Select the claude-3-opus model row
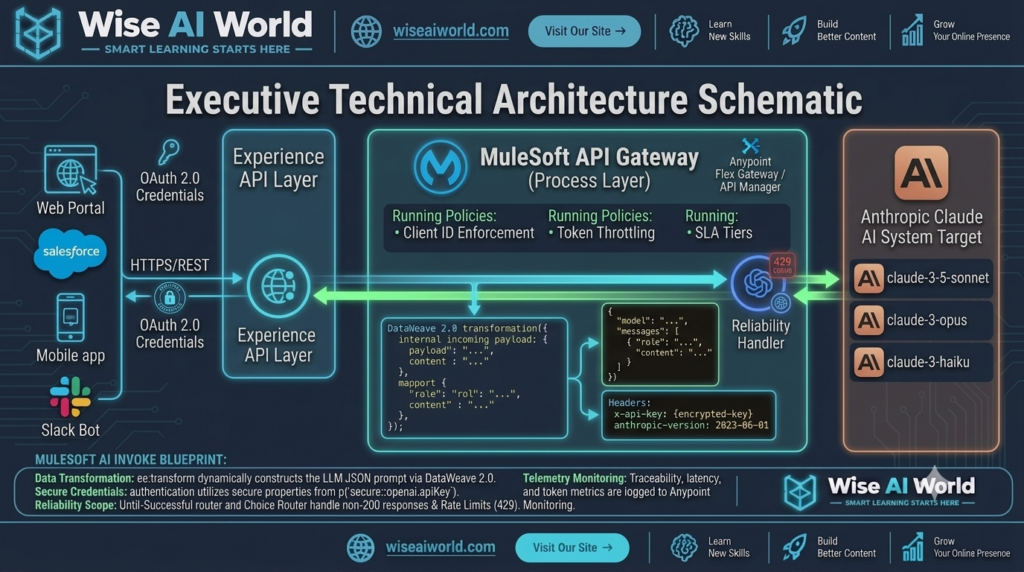The image size is (1024, 572). (x=921, y=320)
